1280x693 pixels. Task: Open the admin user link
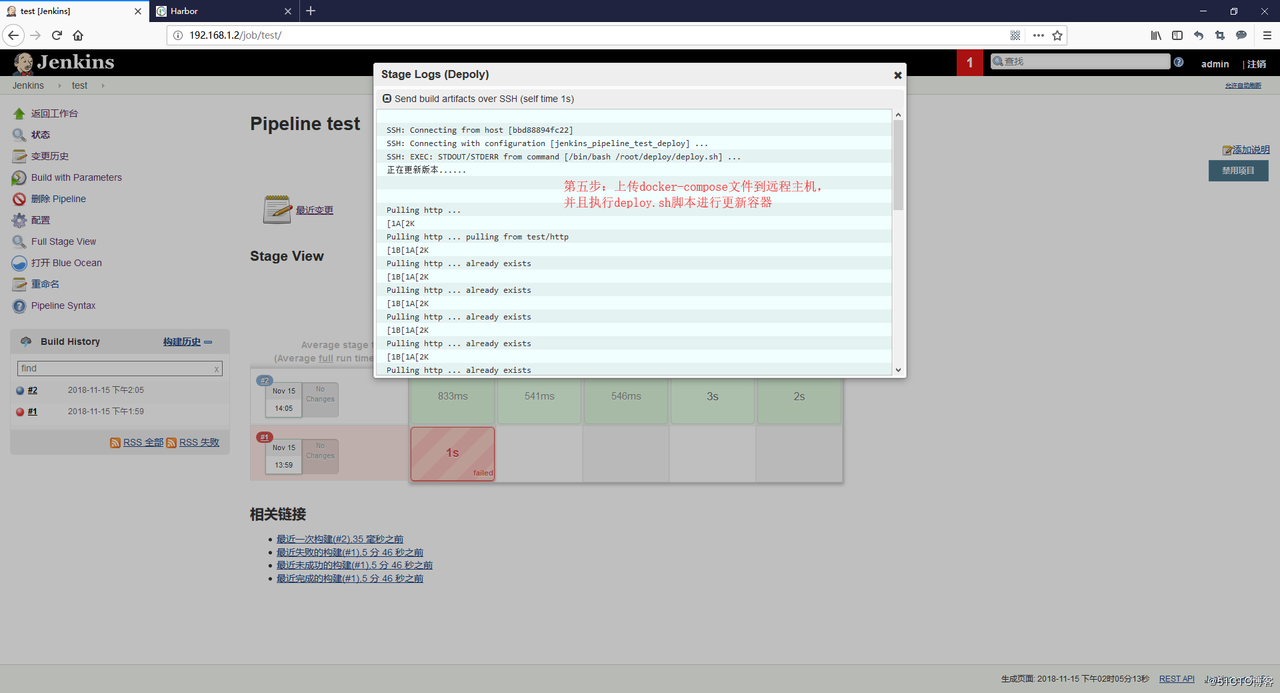(x=1215, y=64)
